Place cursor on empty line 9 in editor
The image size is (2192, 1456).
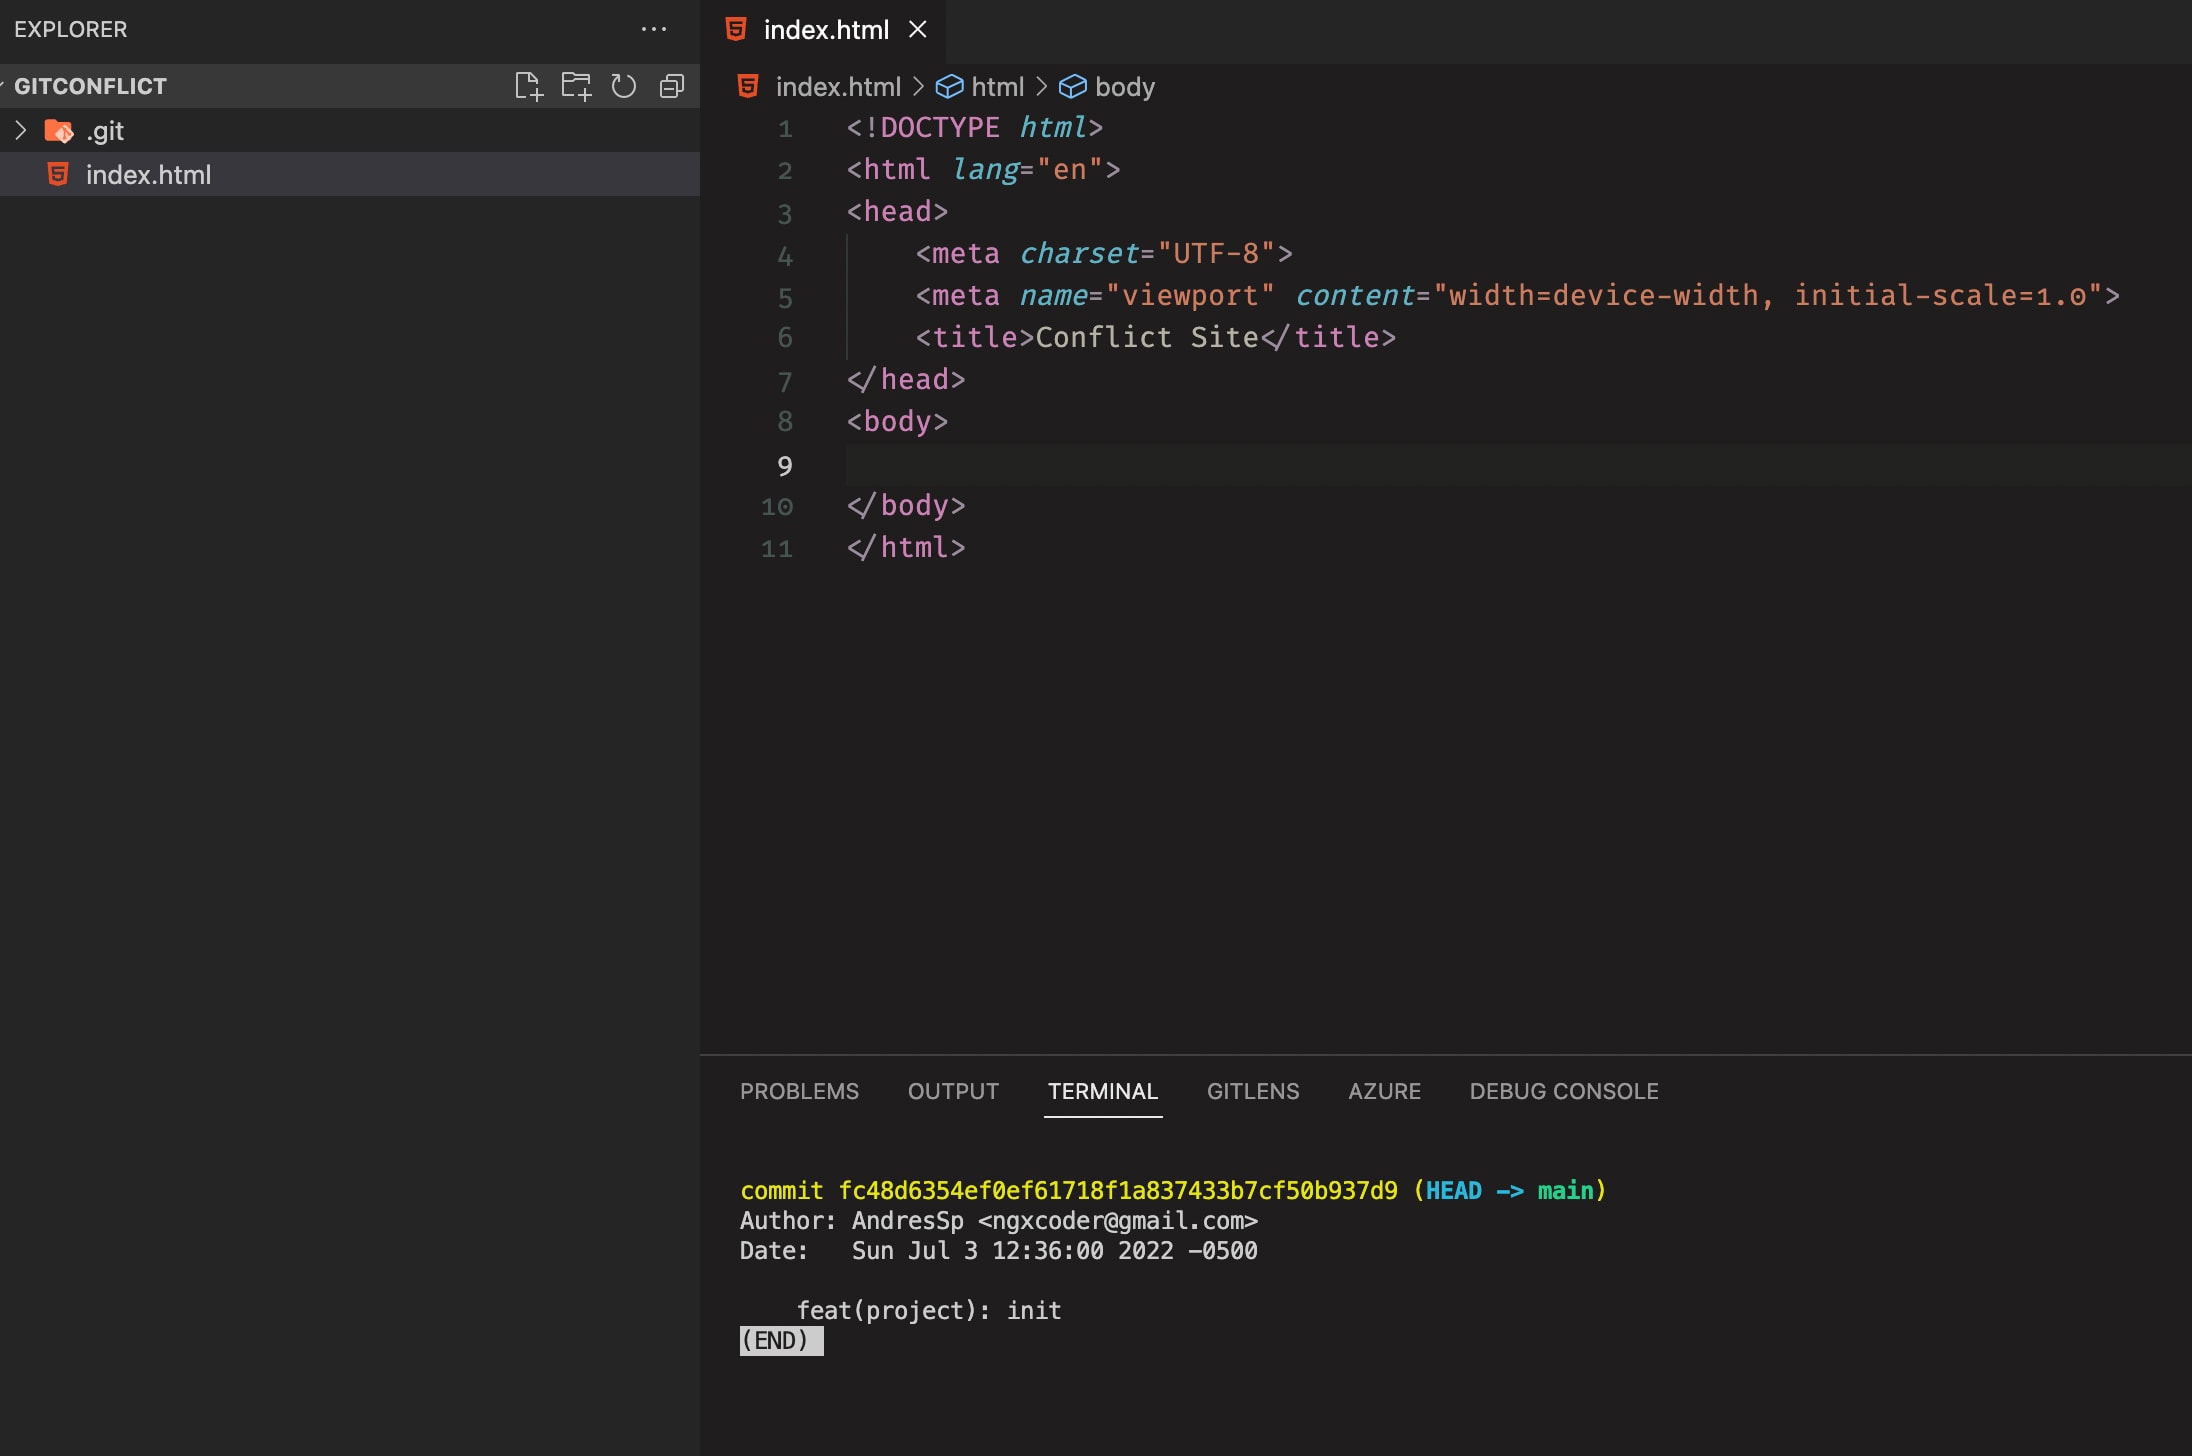(1518, 465)
